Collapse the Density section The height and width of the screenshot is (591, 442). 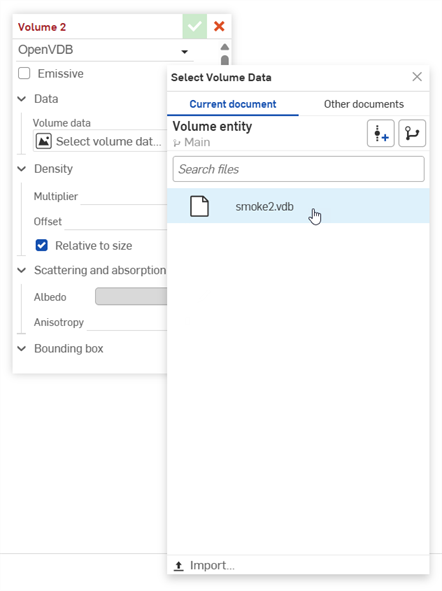tap(22, 168)
